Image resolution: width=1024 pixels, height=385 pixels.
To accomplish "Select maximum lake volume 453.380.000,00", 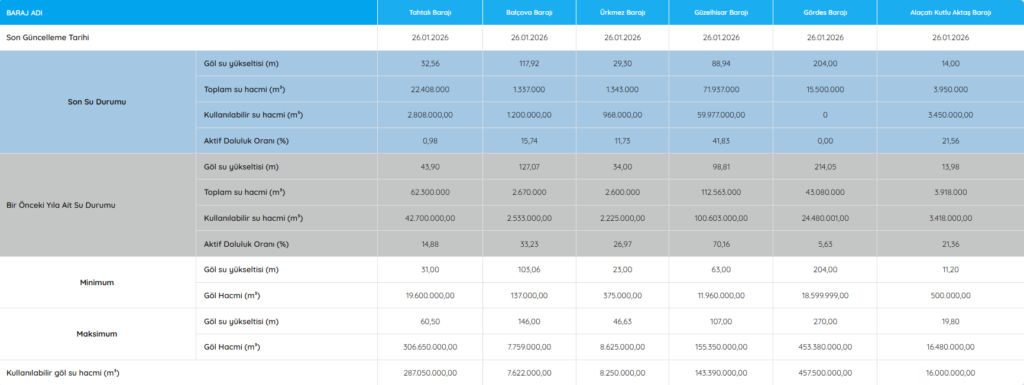I will 825,347.
